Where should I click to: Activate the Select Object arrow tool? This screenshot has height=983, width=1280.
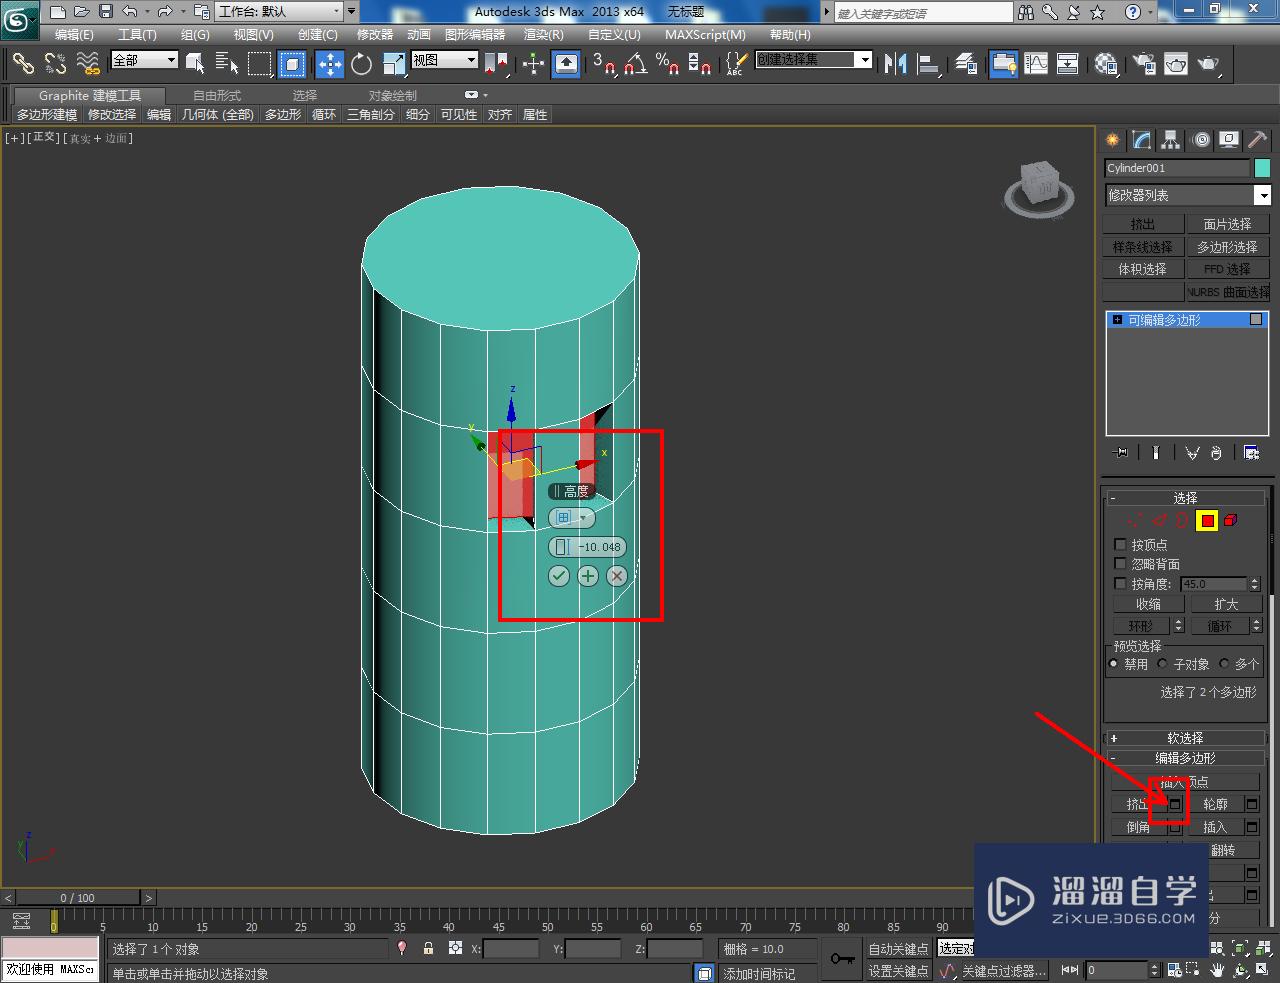pos(195,64)
